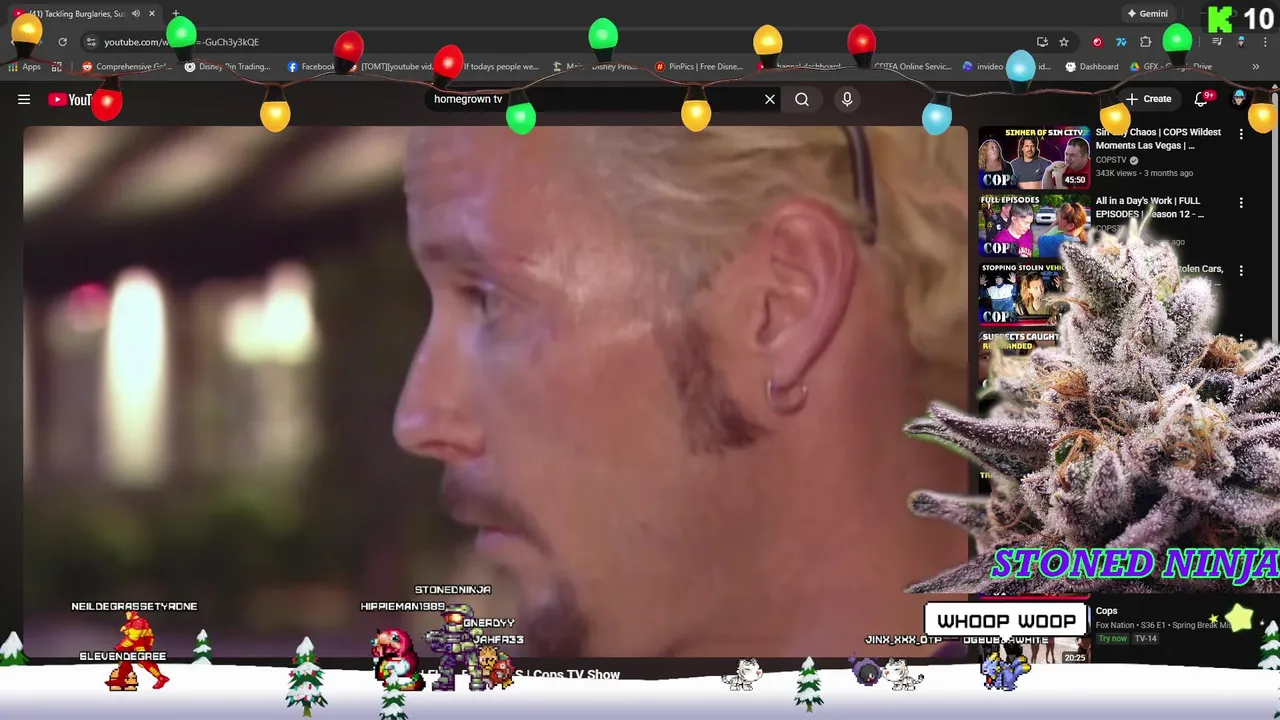This screenshot has width=1280, height=720.
Task: Open options for Sin City Chaos video
Action: [1241, 134]
